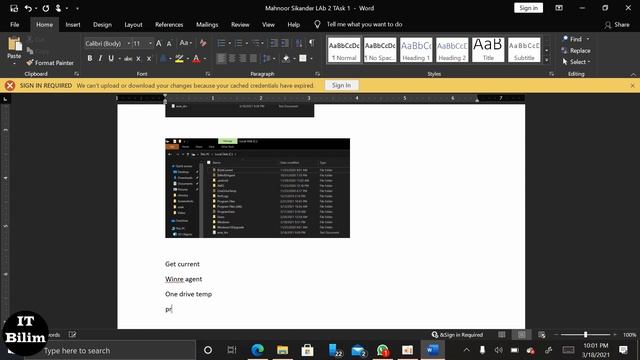Apply strikethrough formatting

point(128,59)
